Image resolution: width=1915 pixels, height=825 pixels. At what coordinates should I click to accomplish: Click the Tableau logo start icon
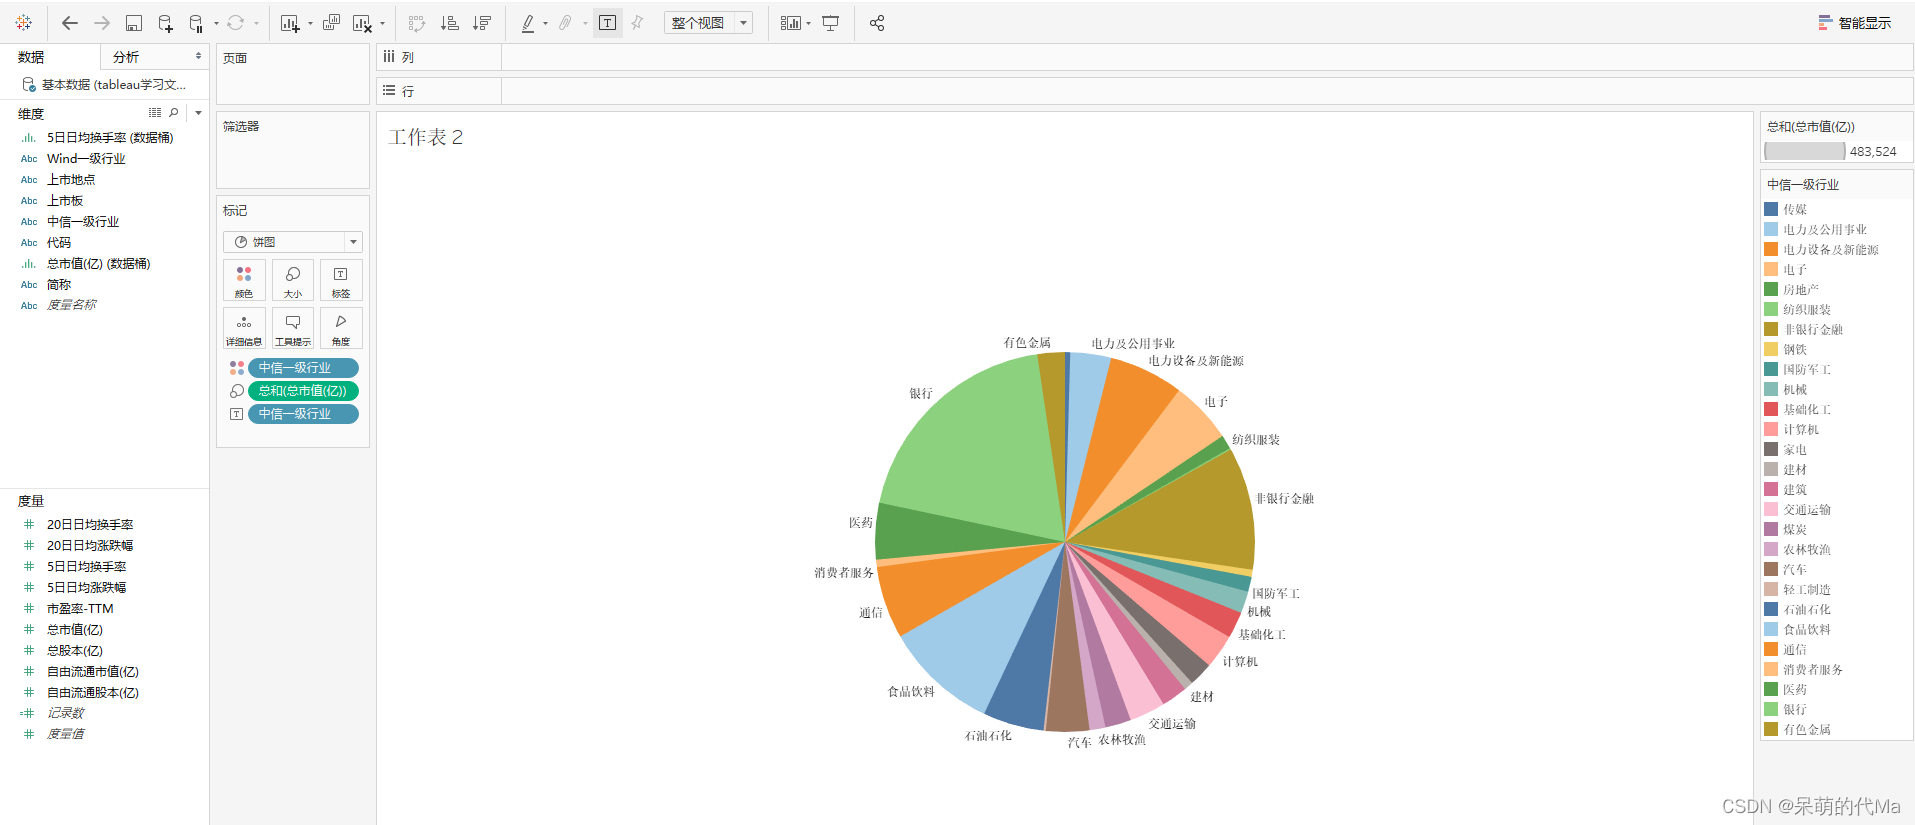pyautogui.click(x=24, y=22)
